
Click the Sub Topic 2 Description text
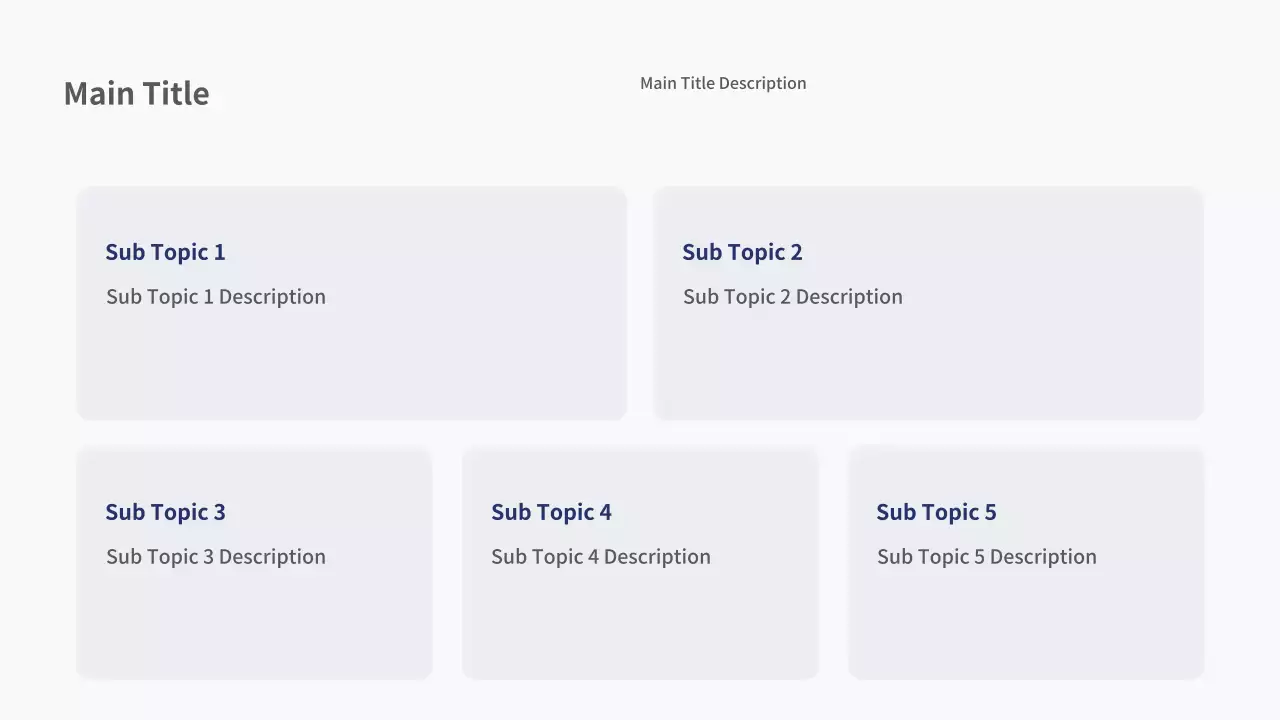point(792,297)
